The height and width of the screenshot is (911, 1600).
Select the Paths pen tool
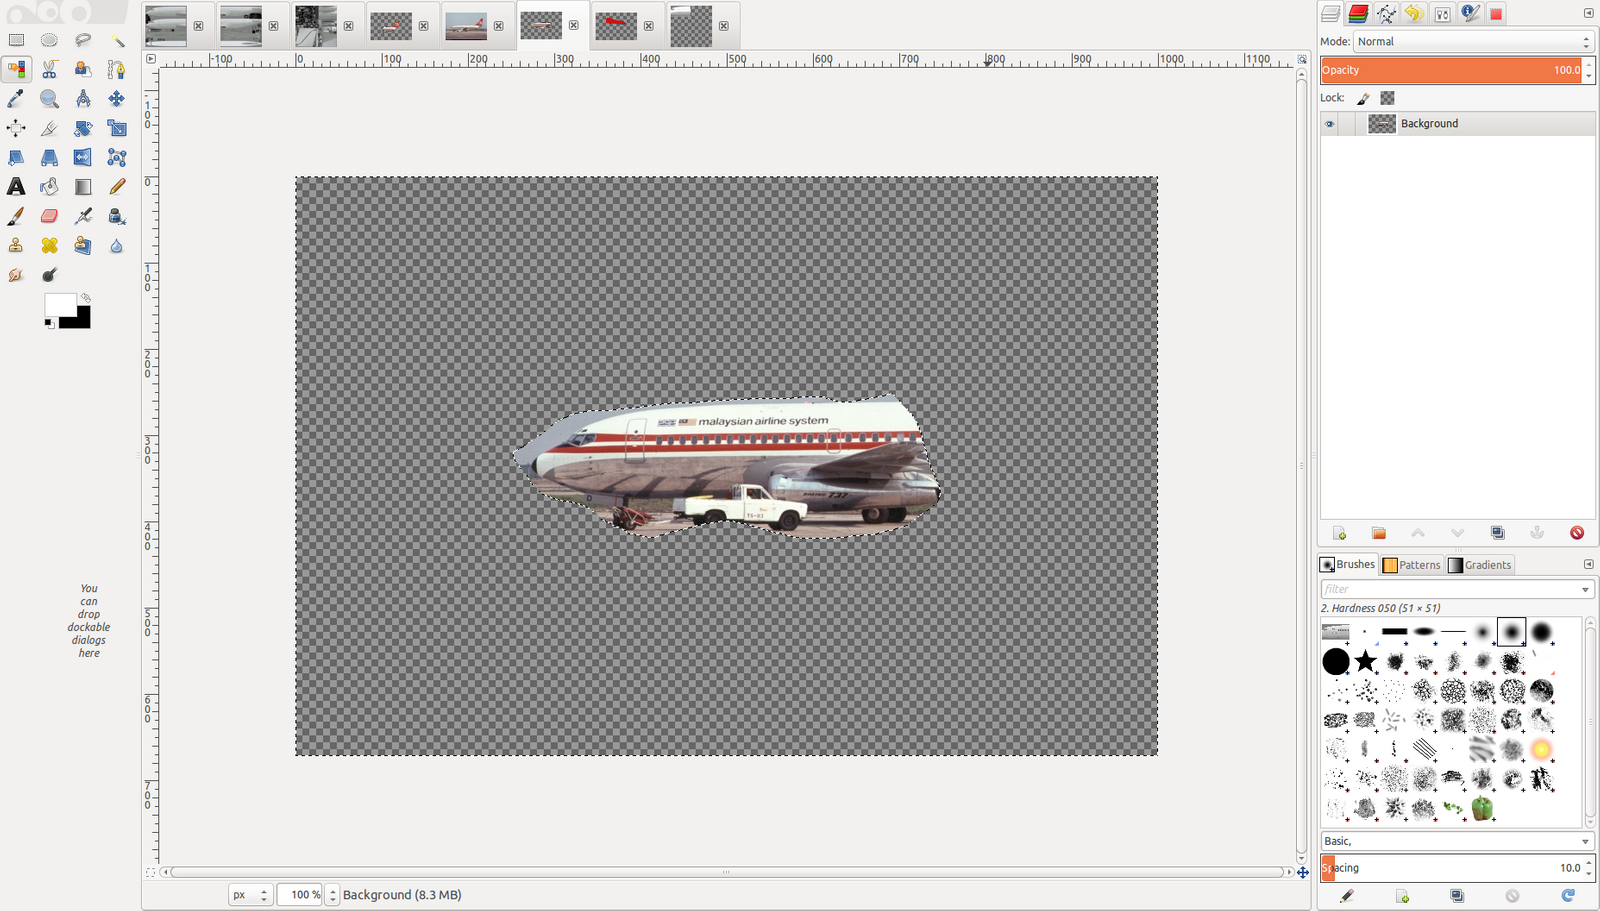click(117, 69)
